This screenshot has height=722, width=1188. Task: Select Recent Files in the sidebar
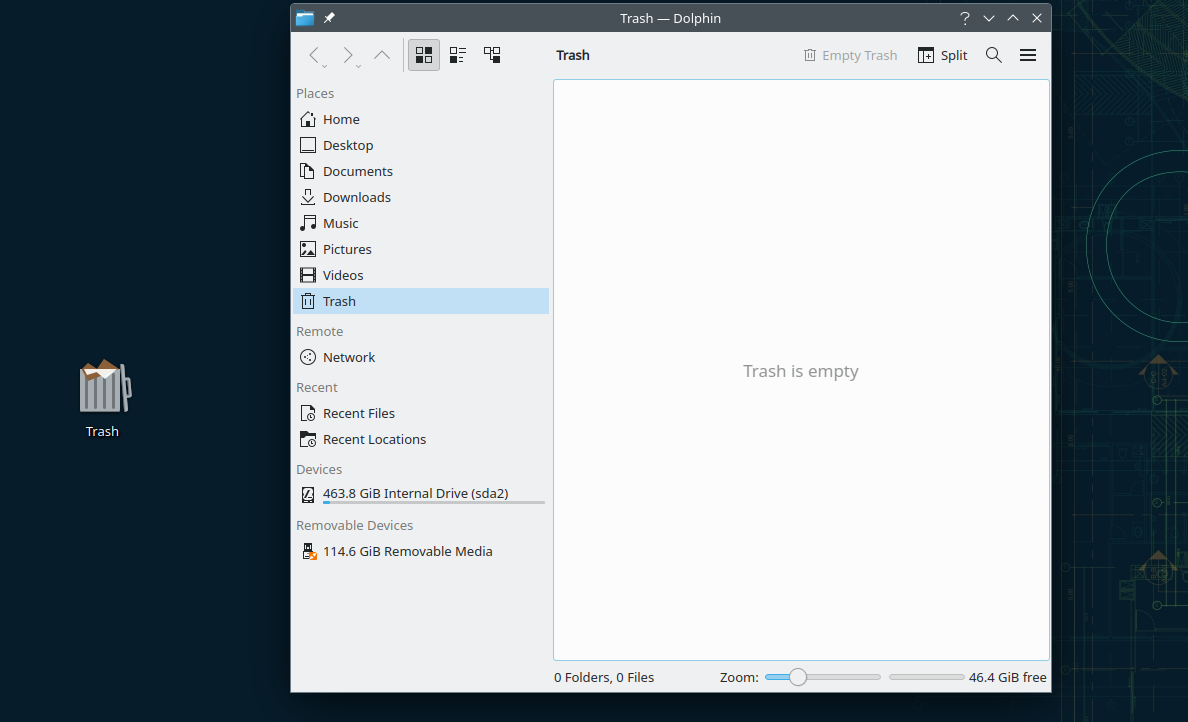[x=358, y=413]
